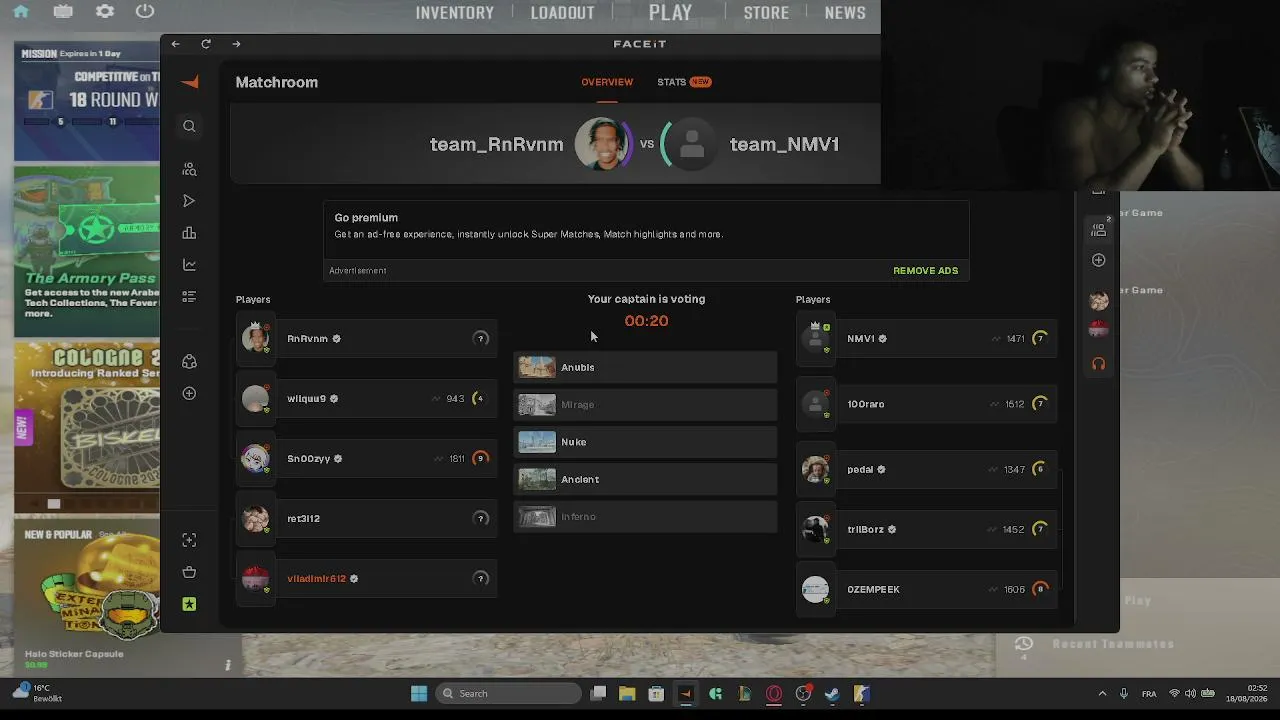Go back with the FACEIT back arrow
The height and width of the screenshot is (720, 1280).
coord(175,44)
